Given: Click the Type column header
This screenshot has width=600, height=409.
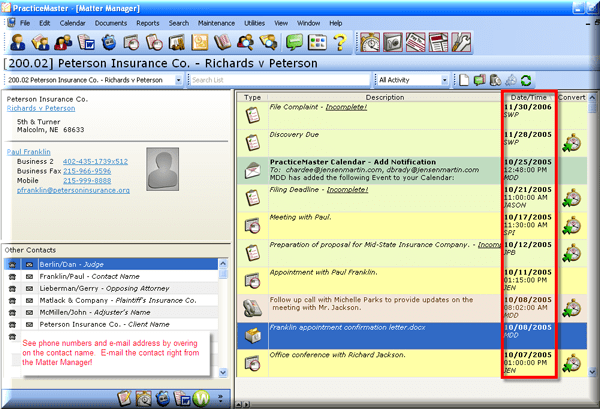Looking at the screenshot, I should coord(252,97).
